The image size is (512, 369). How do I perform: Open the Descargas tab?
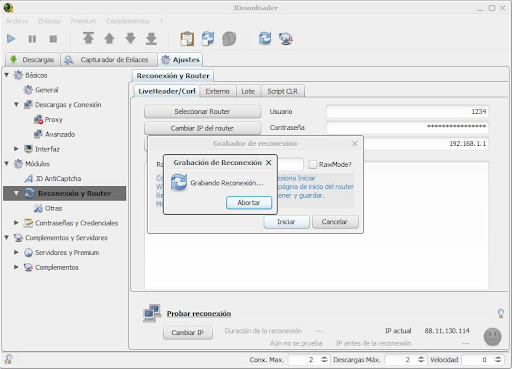(32, 60)
